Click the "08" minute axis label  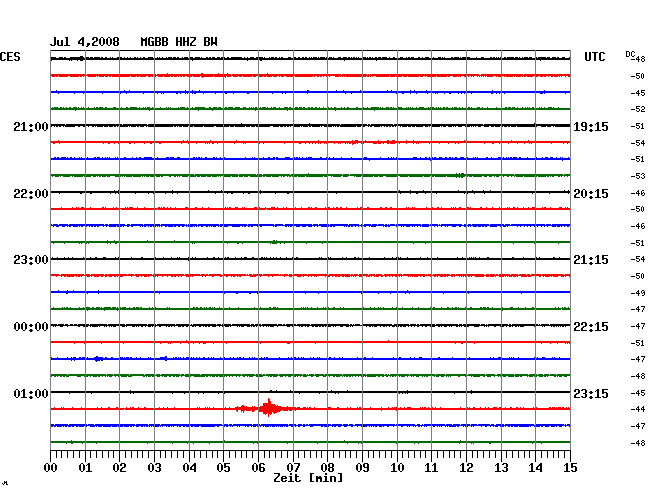[x=327, y=468]
